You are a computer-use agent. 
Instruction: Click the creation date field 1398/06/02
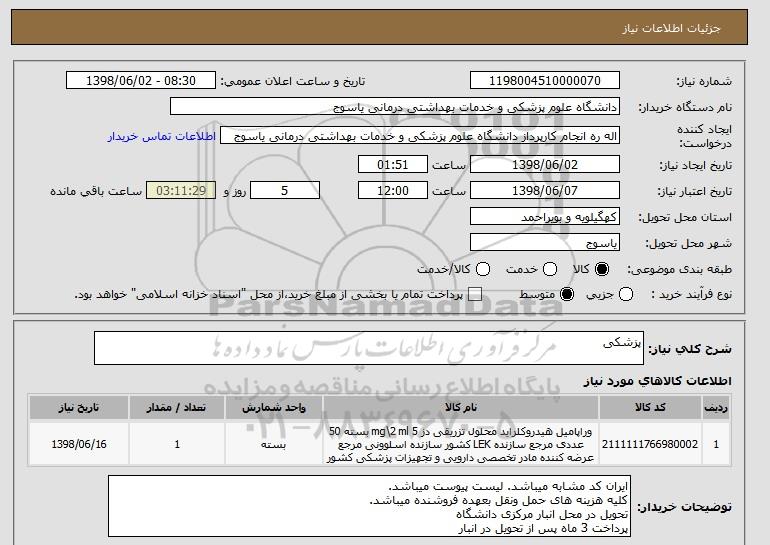point(545,164)
